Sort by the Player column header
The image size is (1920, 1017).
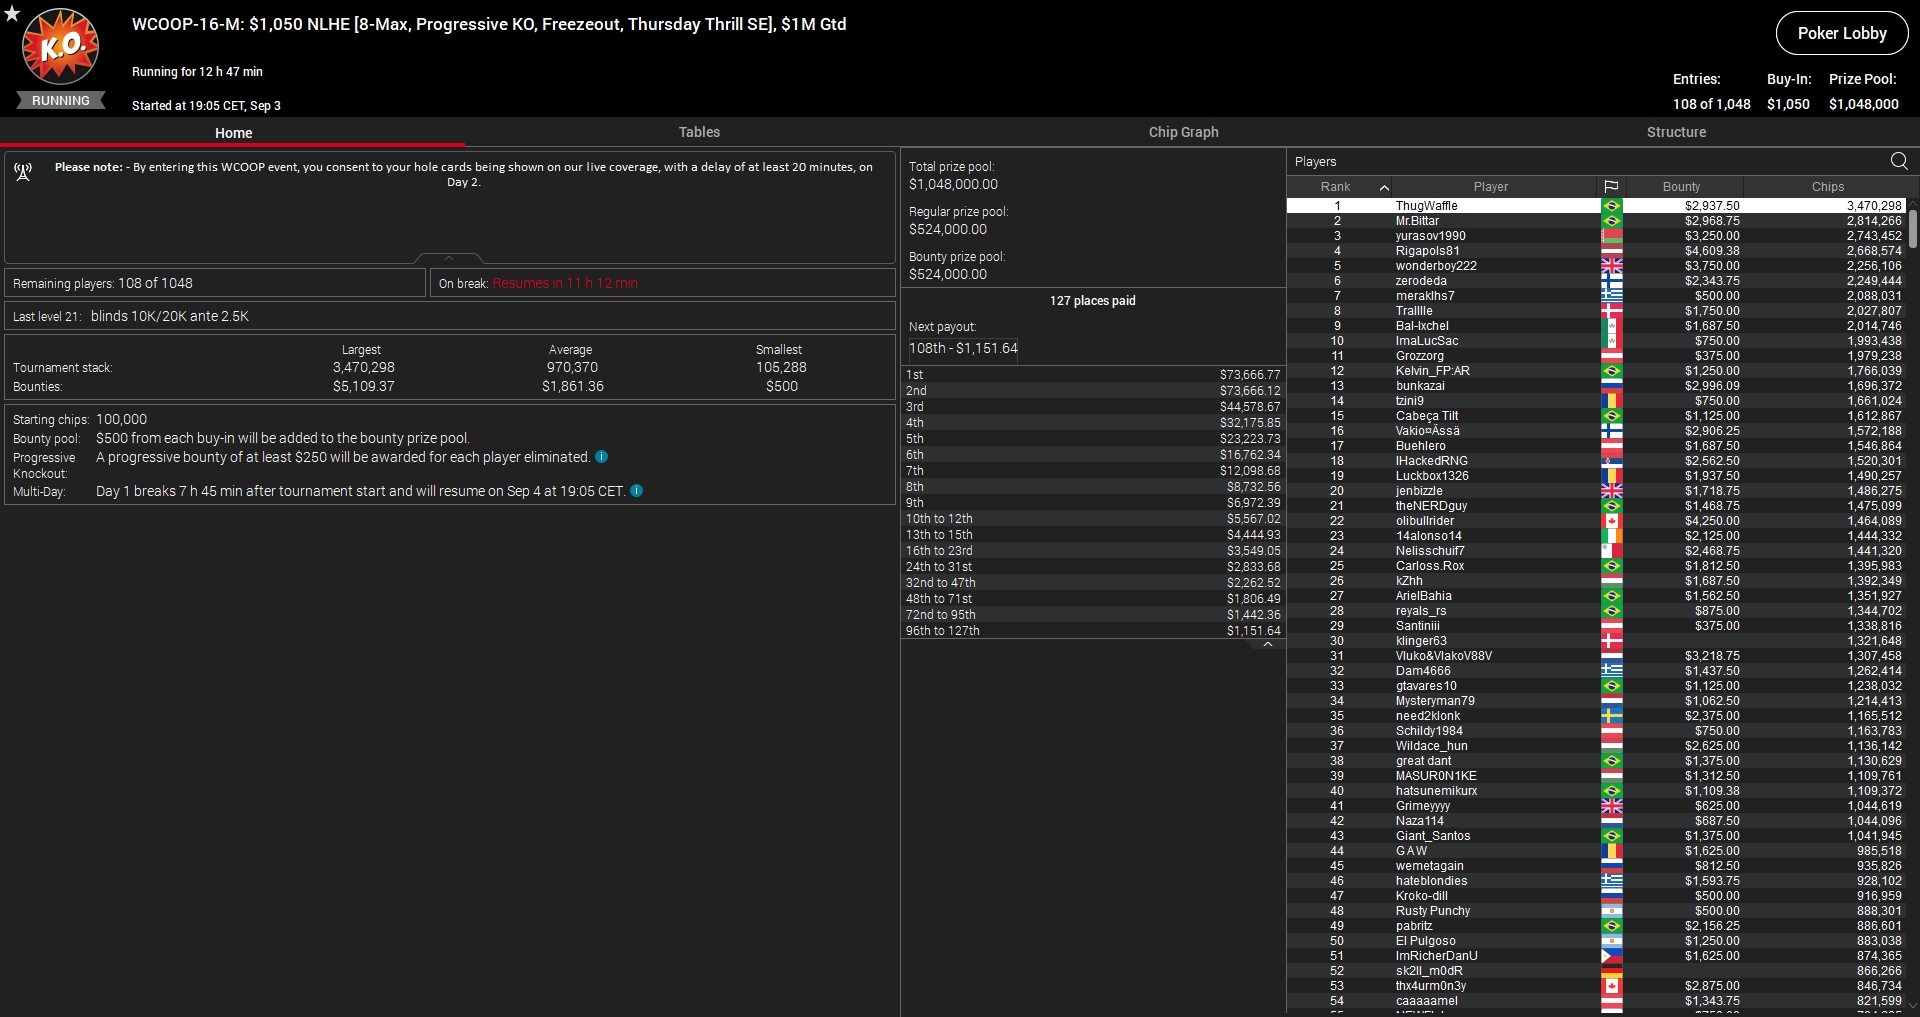pos(1490,187)
